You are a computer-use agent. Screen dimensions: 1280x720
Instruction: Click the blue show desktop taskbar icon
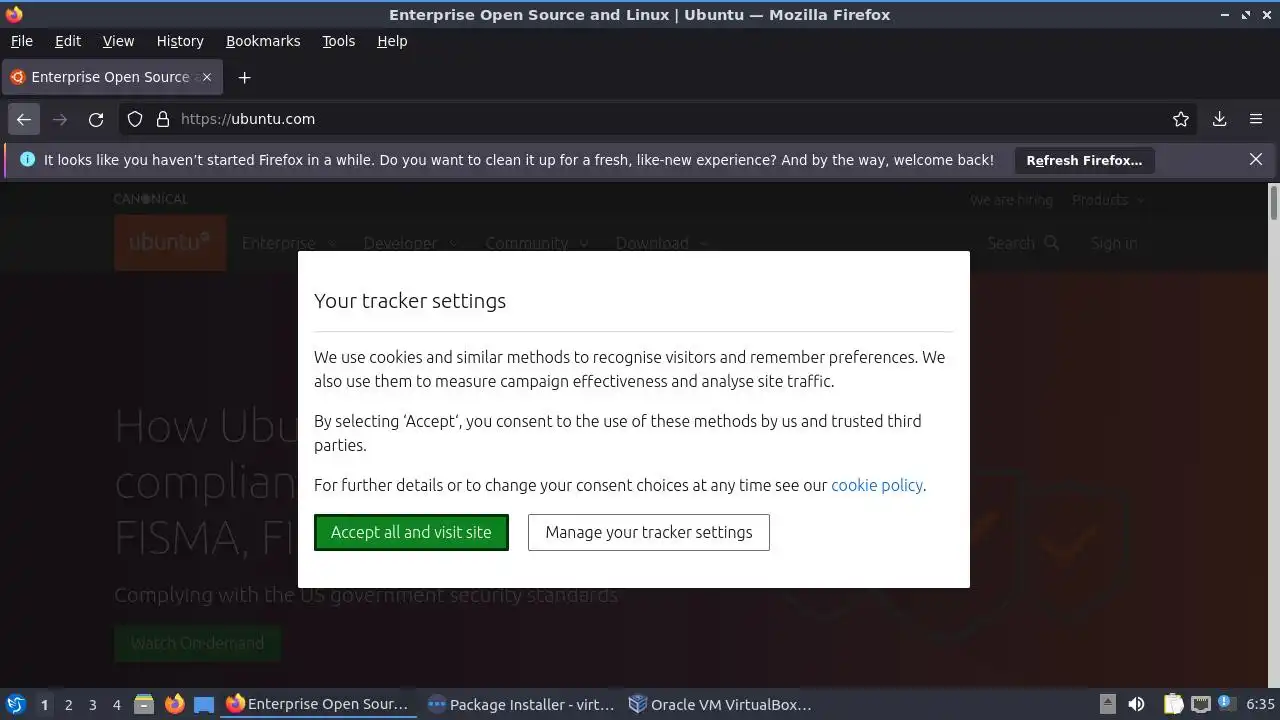click(204, 704)
